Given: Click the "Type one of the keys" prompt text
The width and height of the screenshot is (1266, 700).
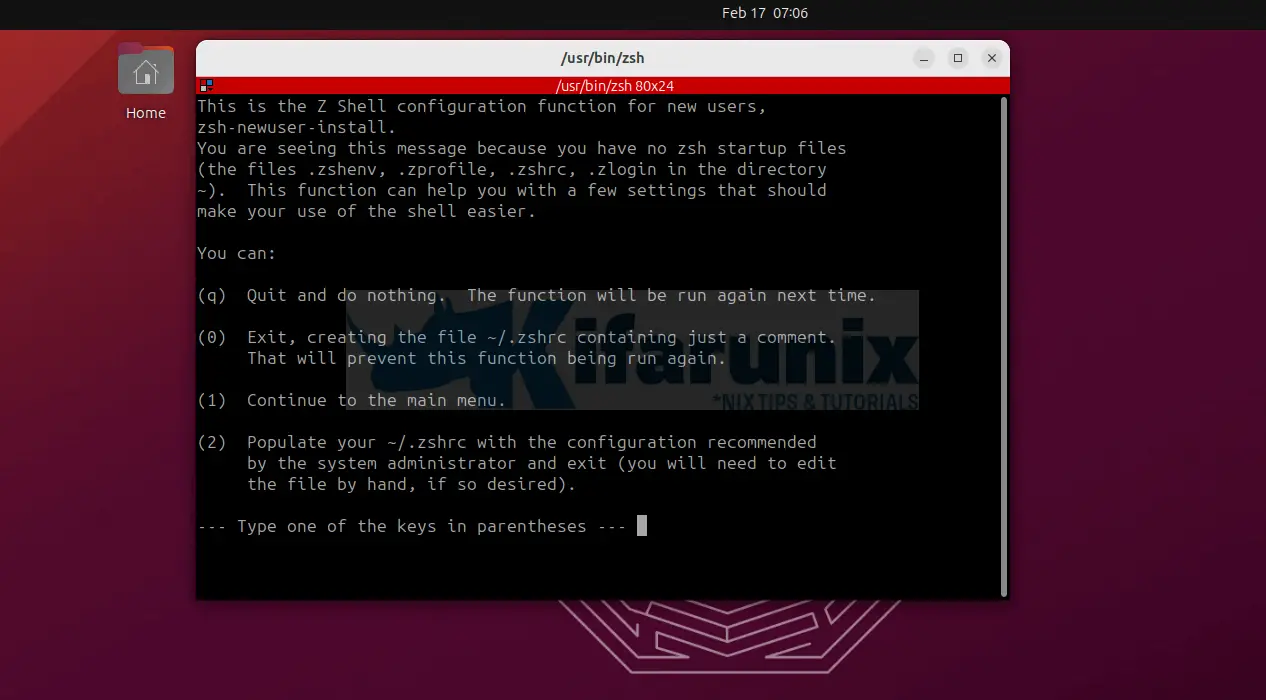Looking at the screenshot, I should [x=412, y=526].
